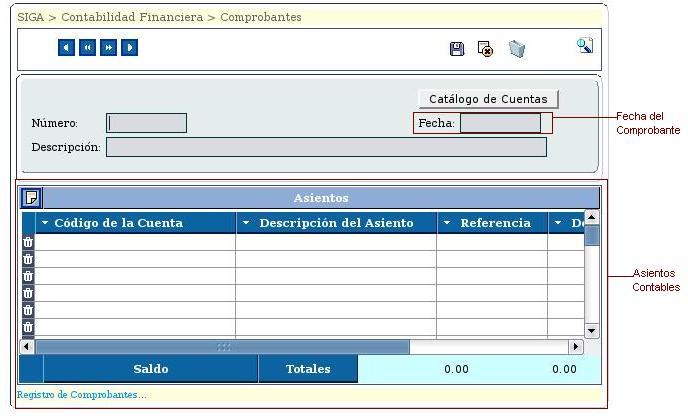Click the next record navigation button

(x=108, y=47)
